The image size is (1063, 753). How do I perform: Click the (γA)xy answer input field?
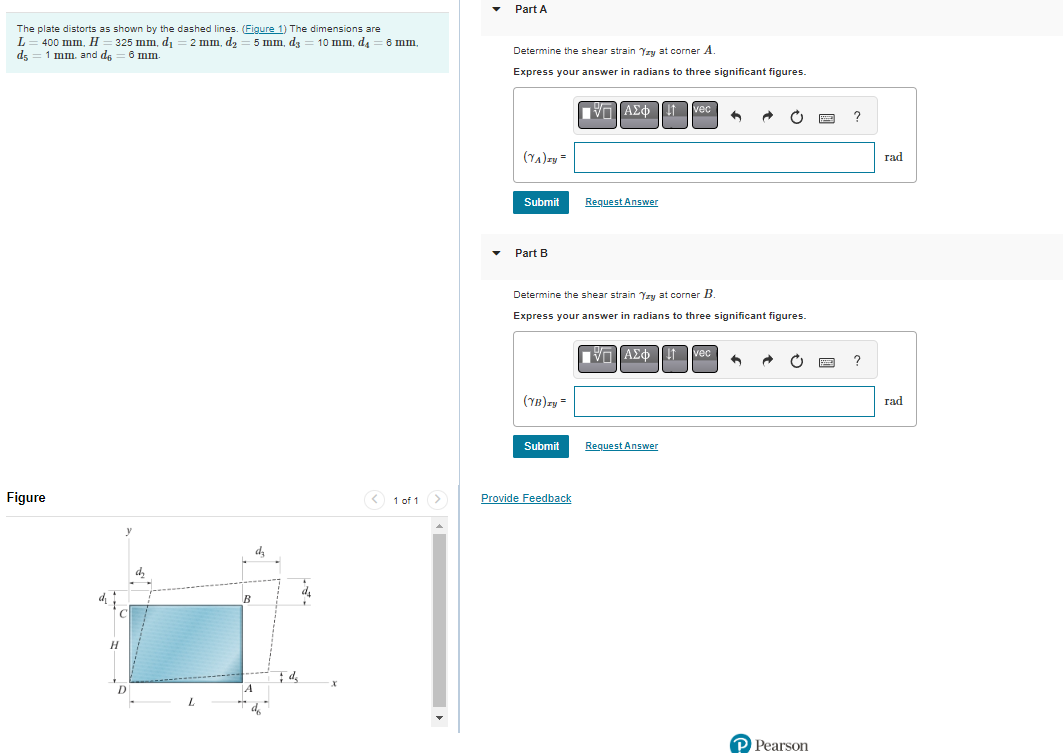pyautogui.click(x=723, y=157)
